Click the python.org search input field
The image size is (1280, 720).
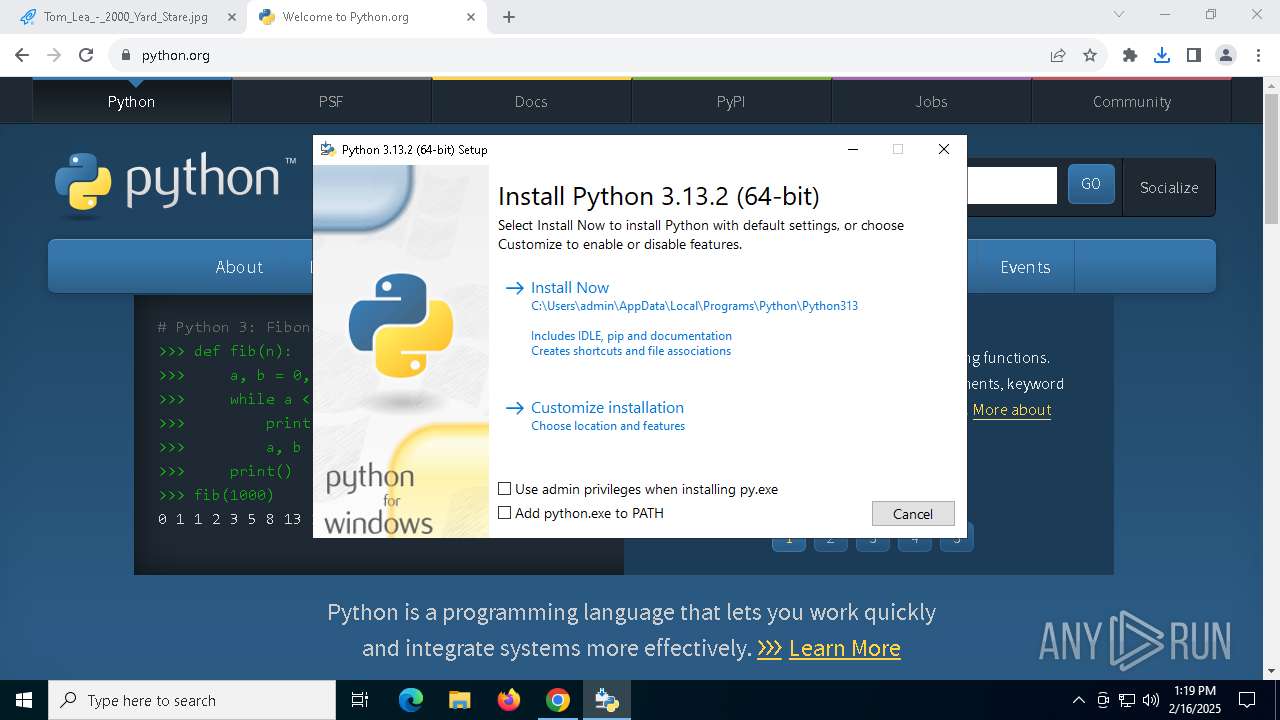pos(1010,185)
